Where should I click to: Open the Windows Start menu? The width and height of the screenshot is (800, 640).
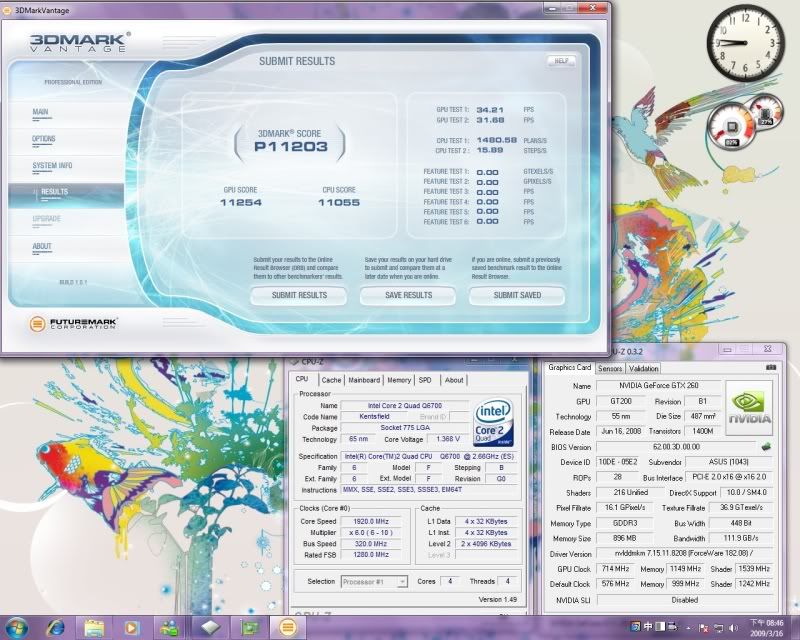[x=17, y=627]
